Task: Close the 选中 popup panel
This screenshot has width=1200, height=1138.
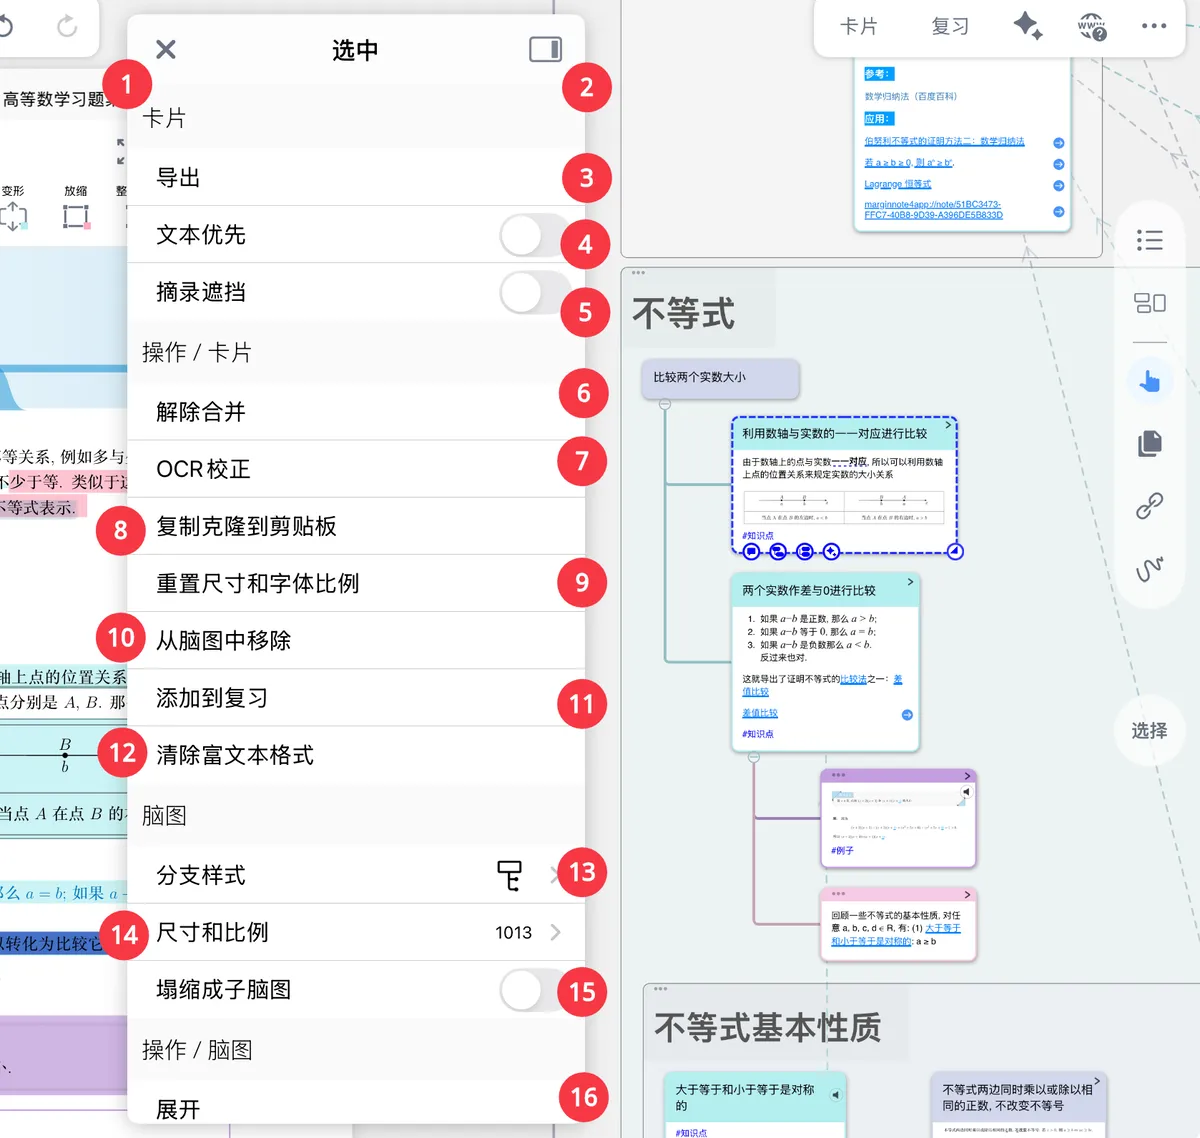Action: [x=166, y=49]
